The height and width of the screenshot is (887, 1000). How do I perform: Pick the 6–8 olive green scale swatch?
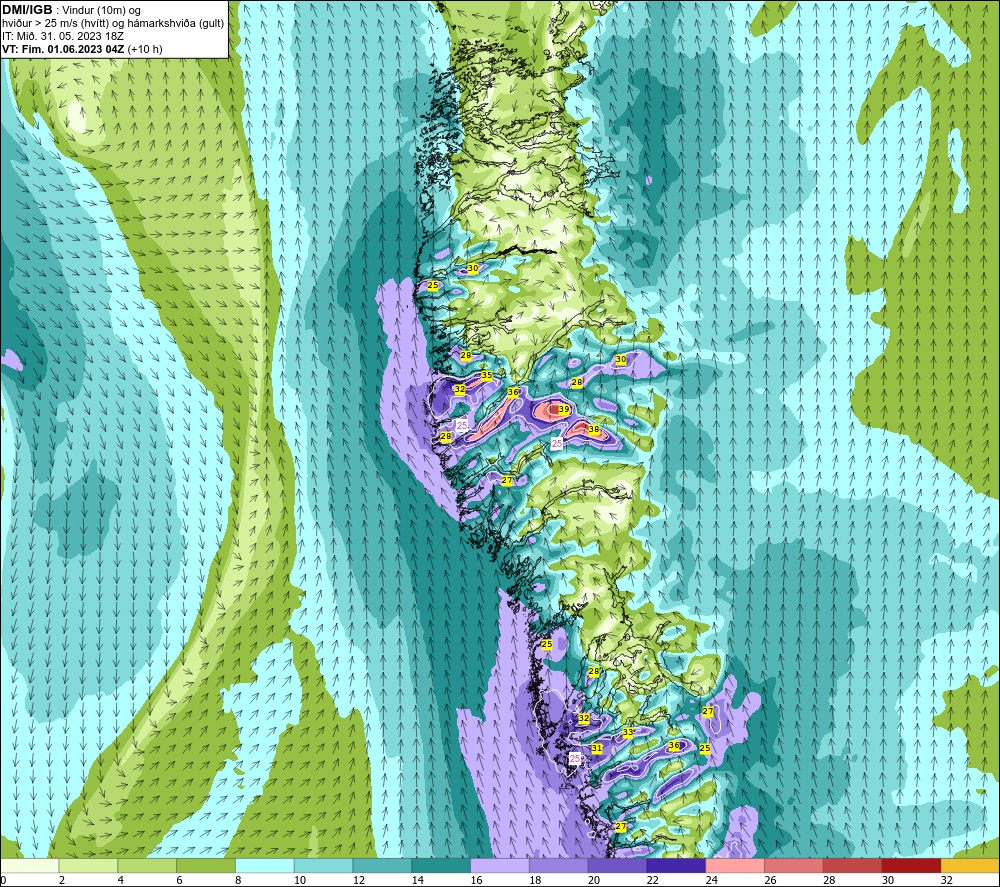coord(206,865)
